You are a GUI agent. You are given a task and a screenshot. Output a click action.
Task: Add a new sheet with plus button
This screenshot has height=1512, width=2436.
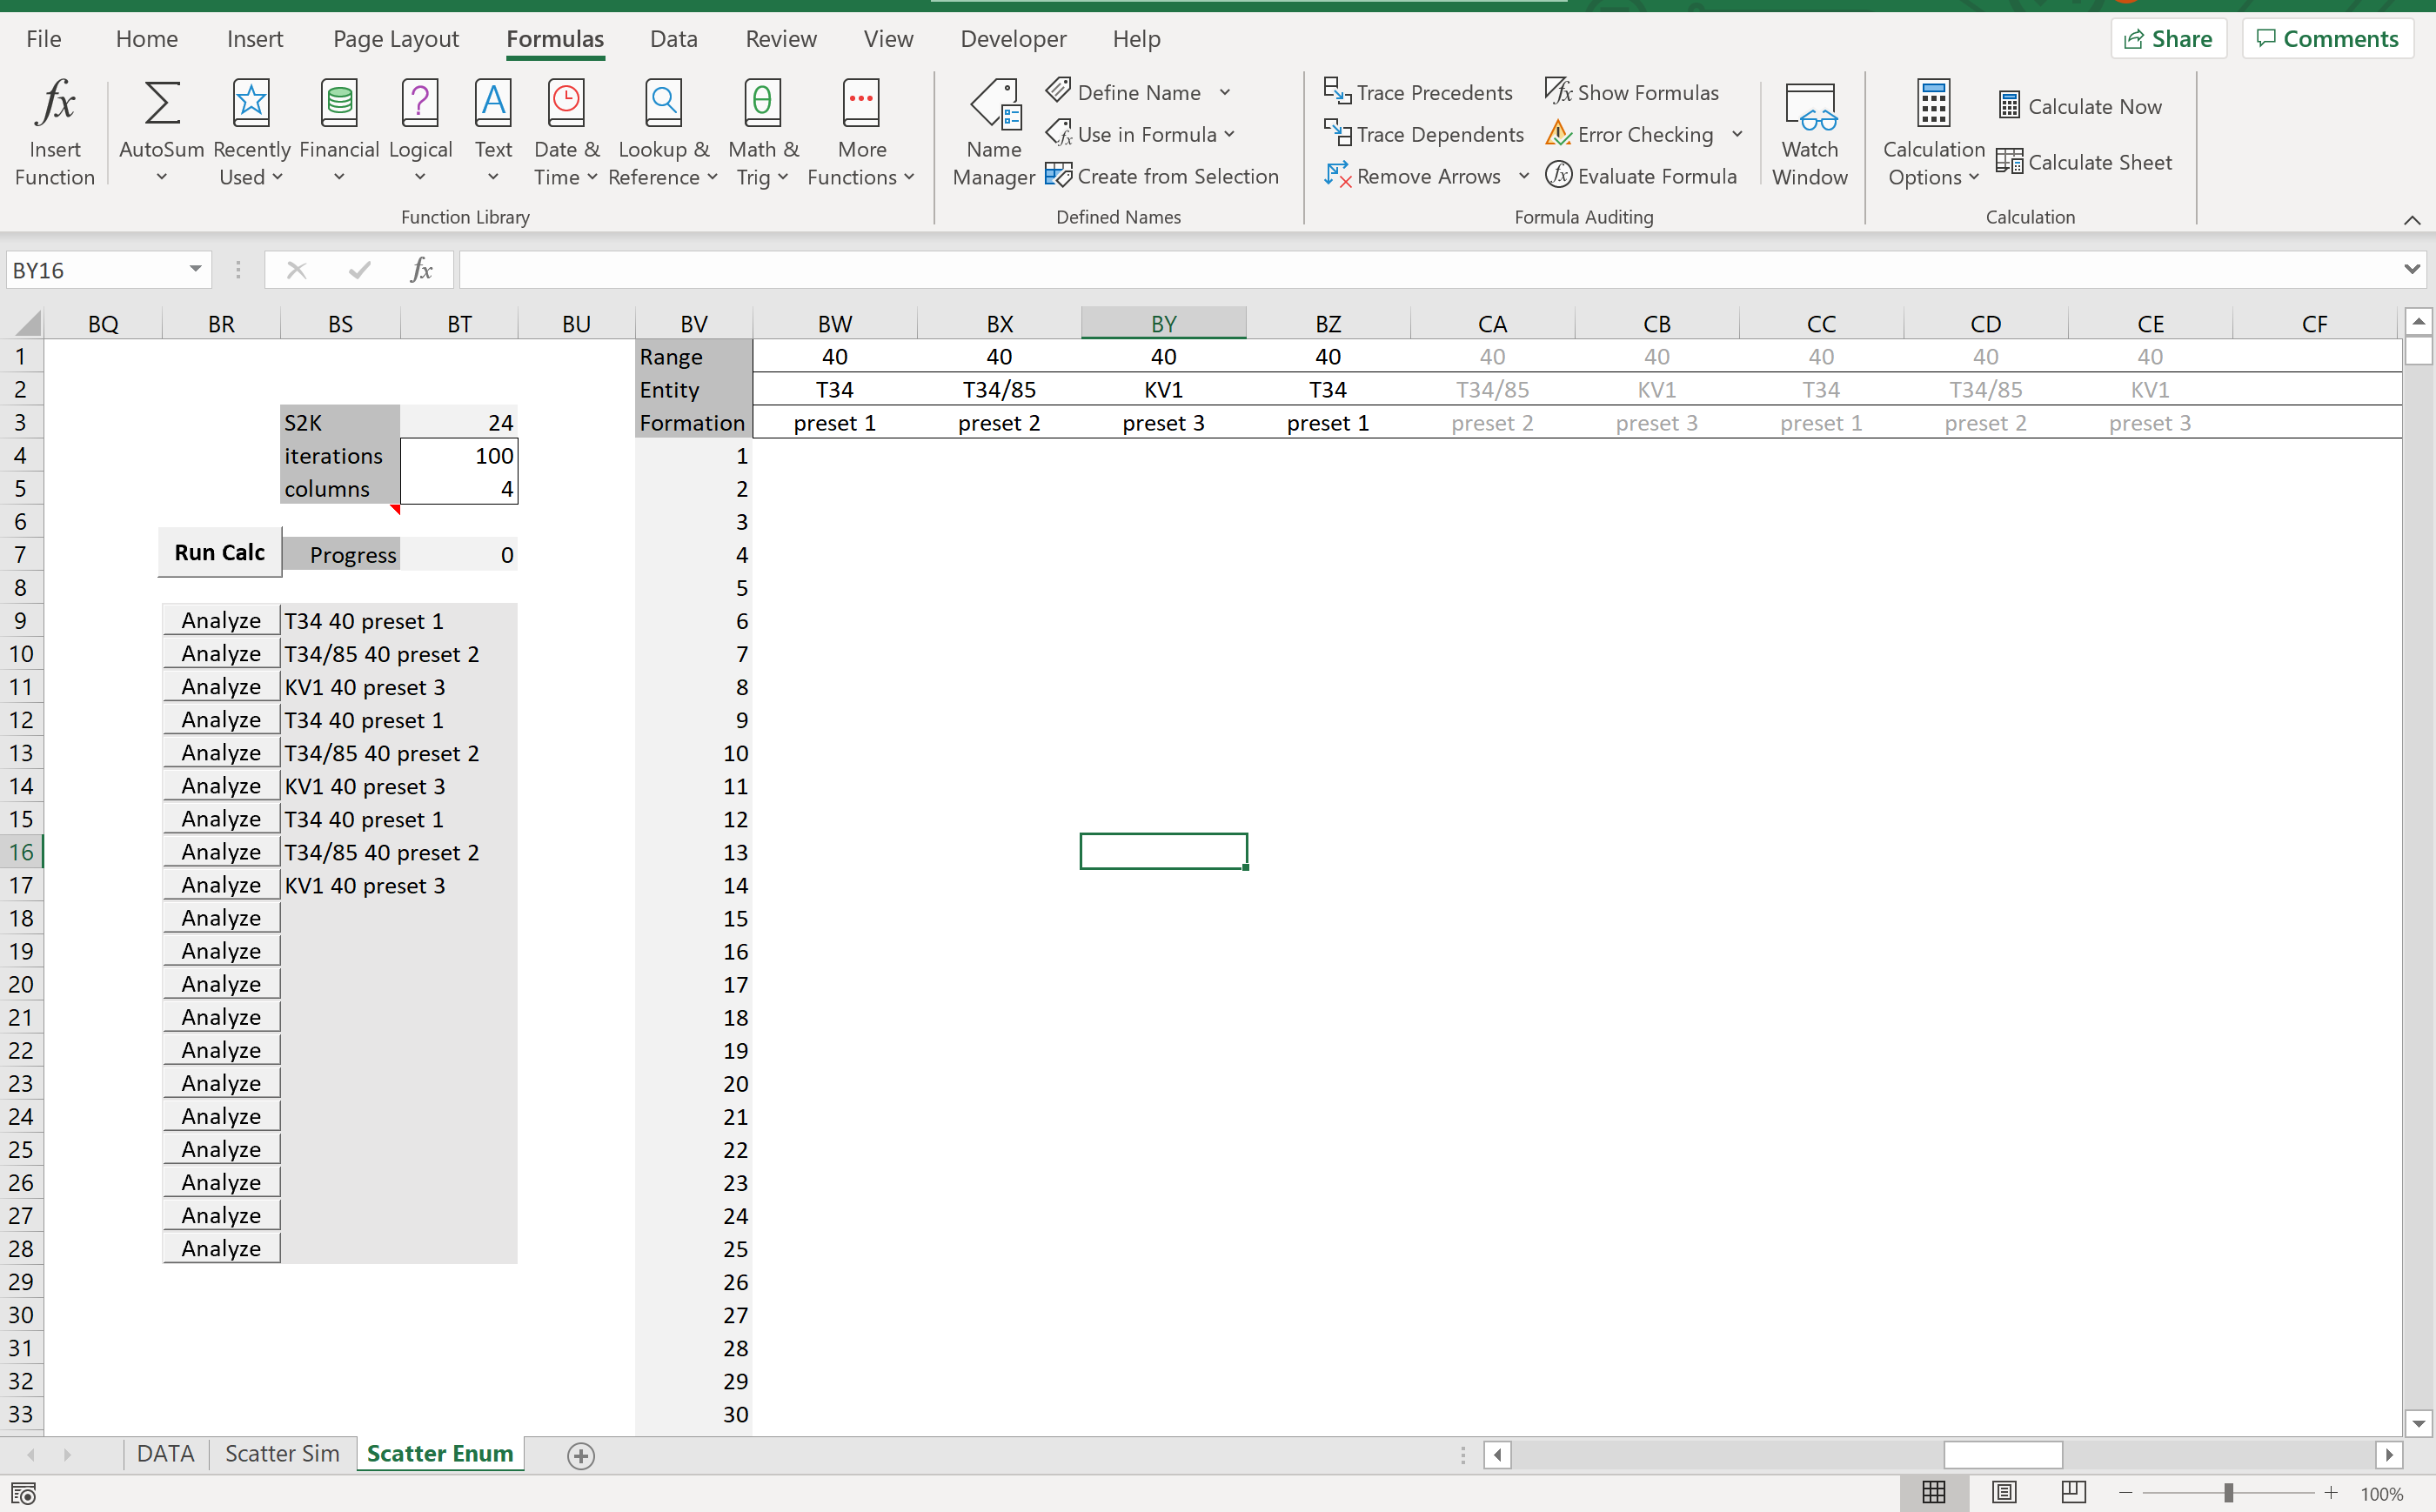(x=581, y=1455)
